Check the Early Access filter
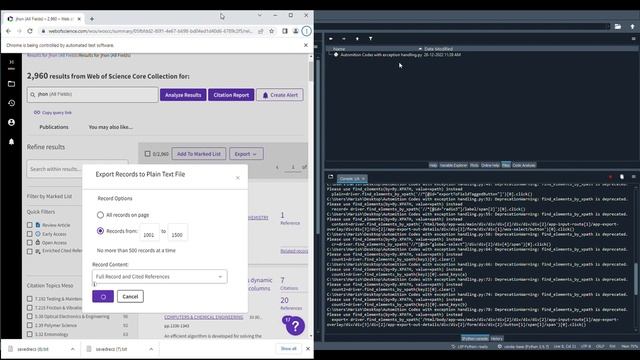 pyautogui.click(x=29, y=234)
